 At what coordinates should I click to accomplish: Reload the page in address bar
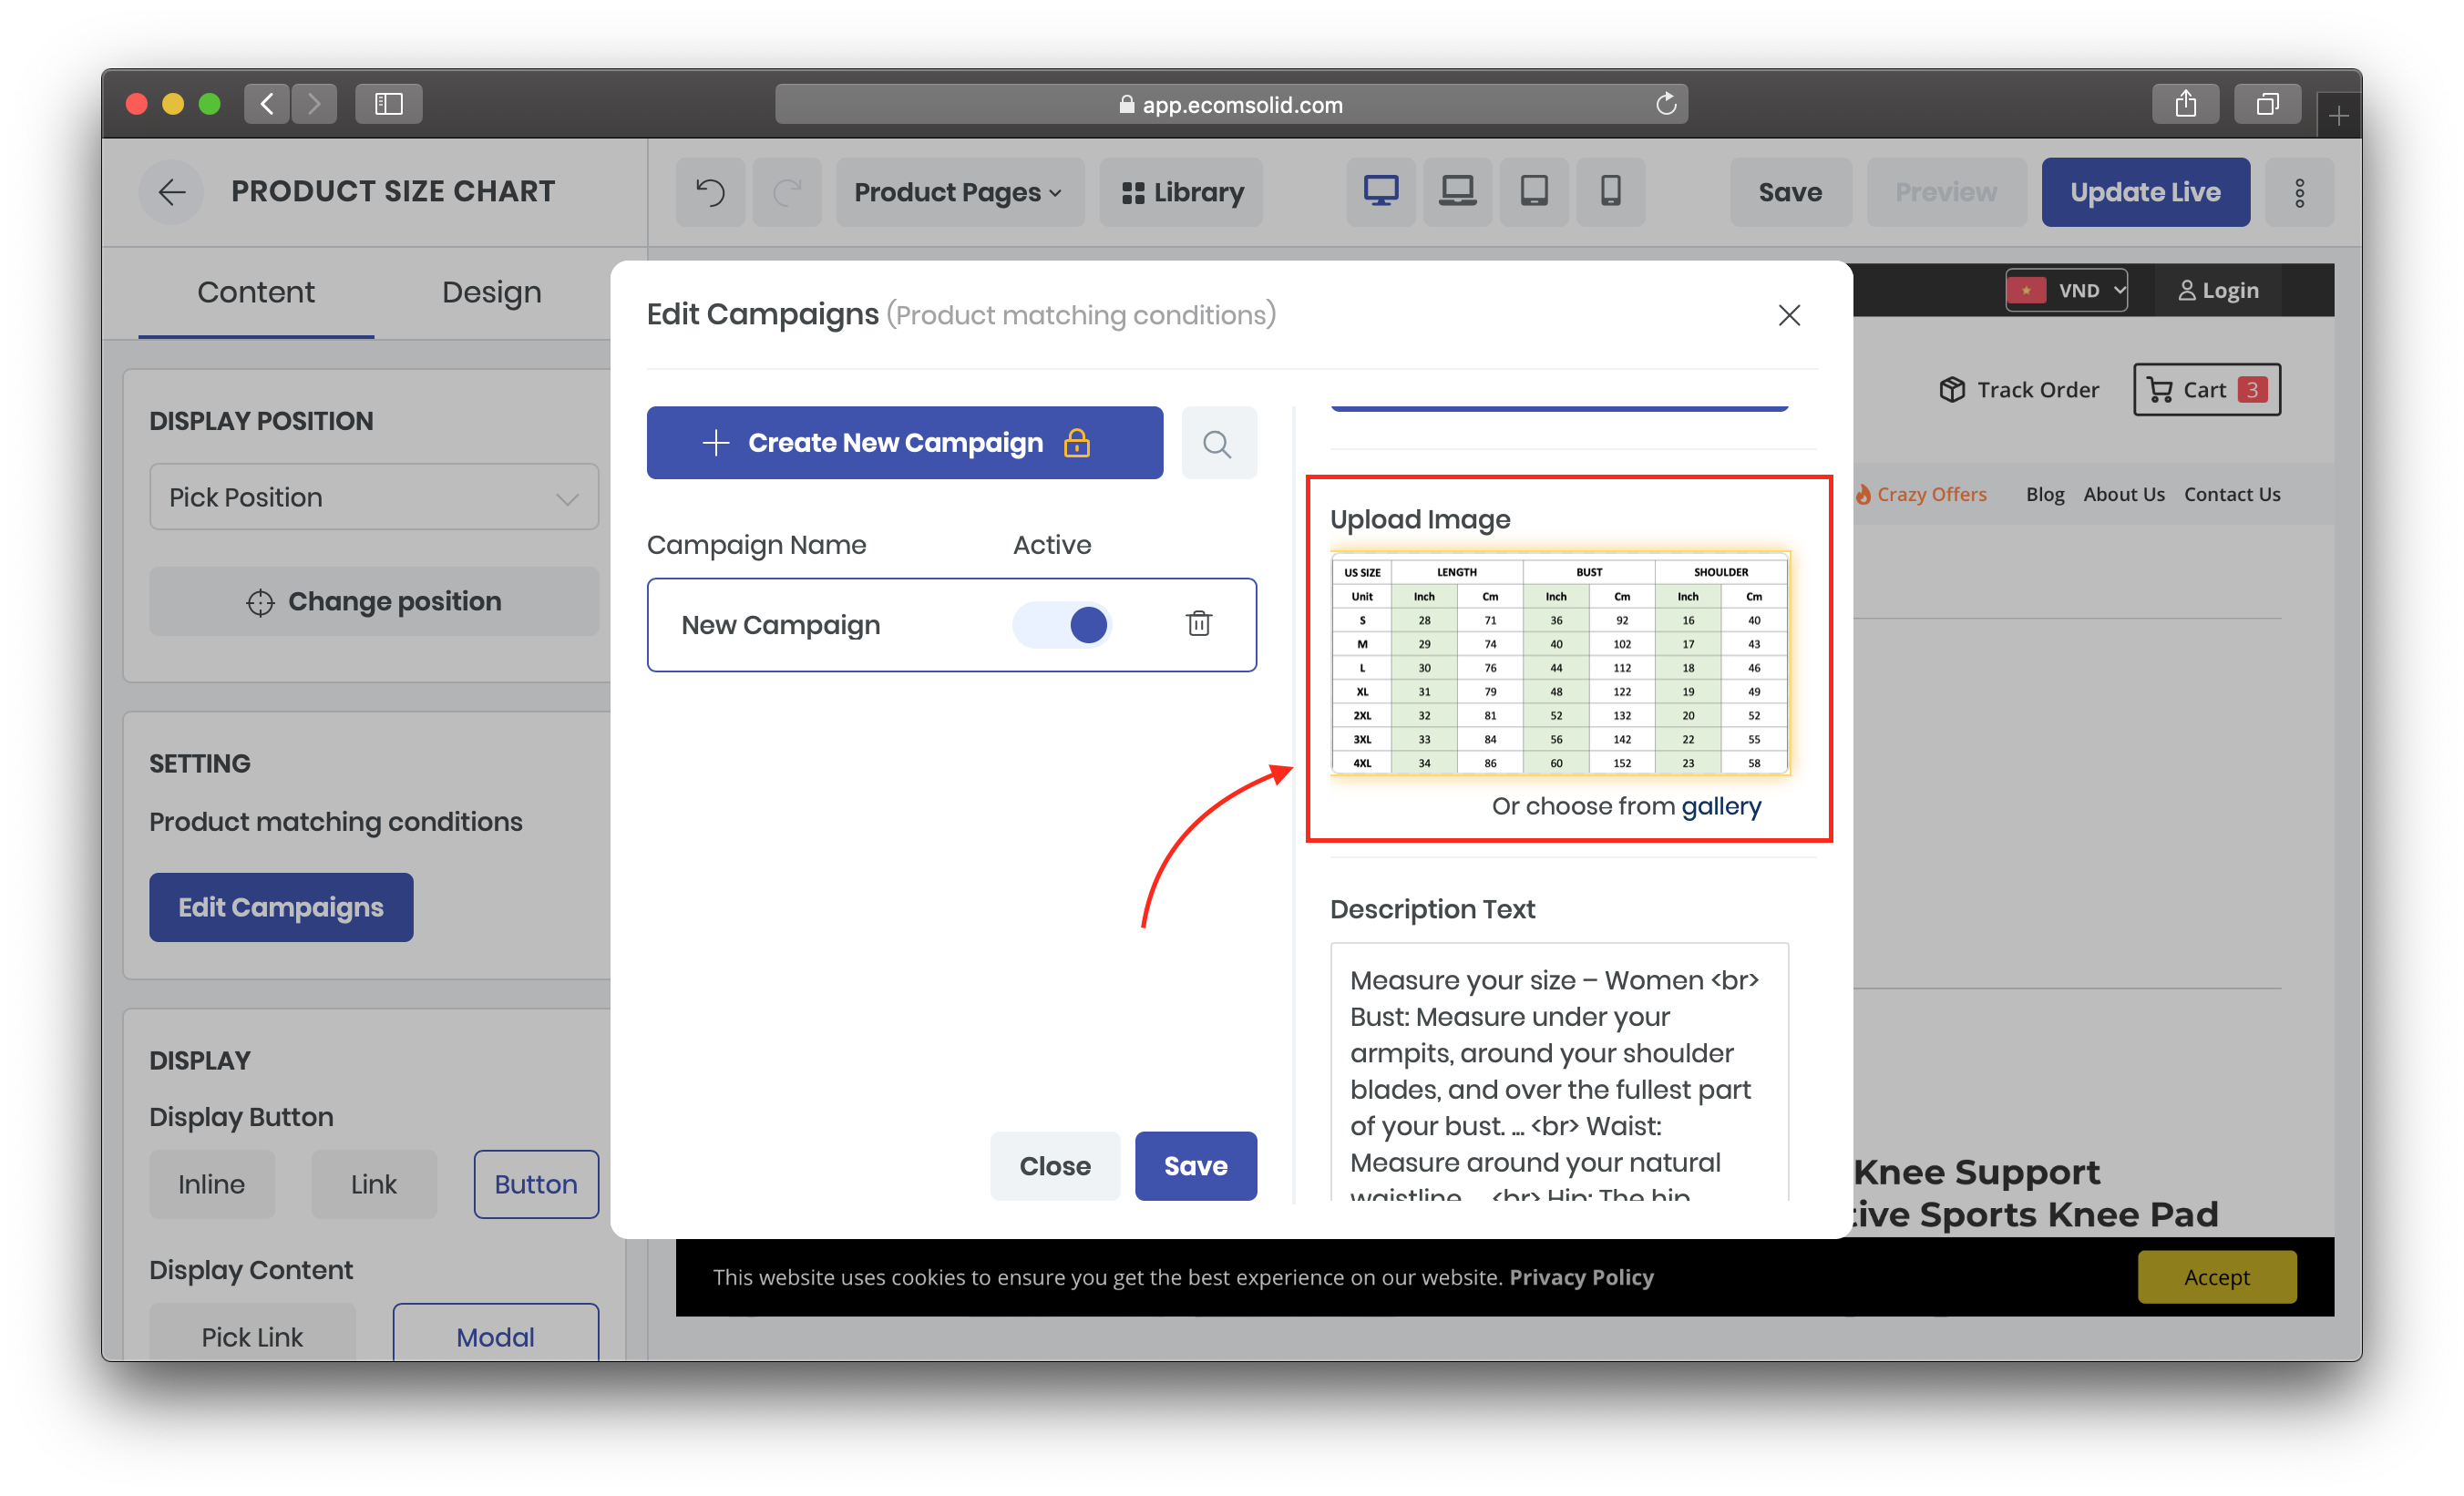(x=1665, y=103)
